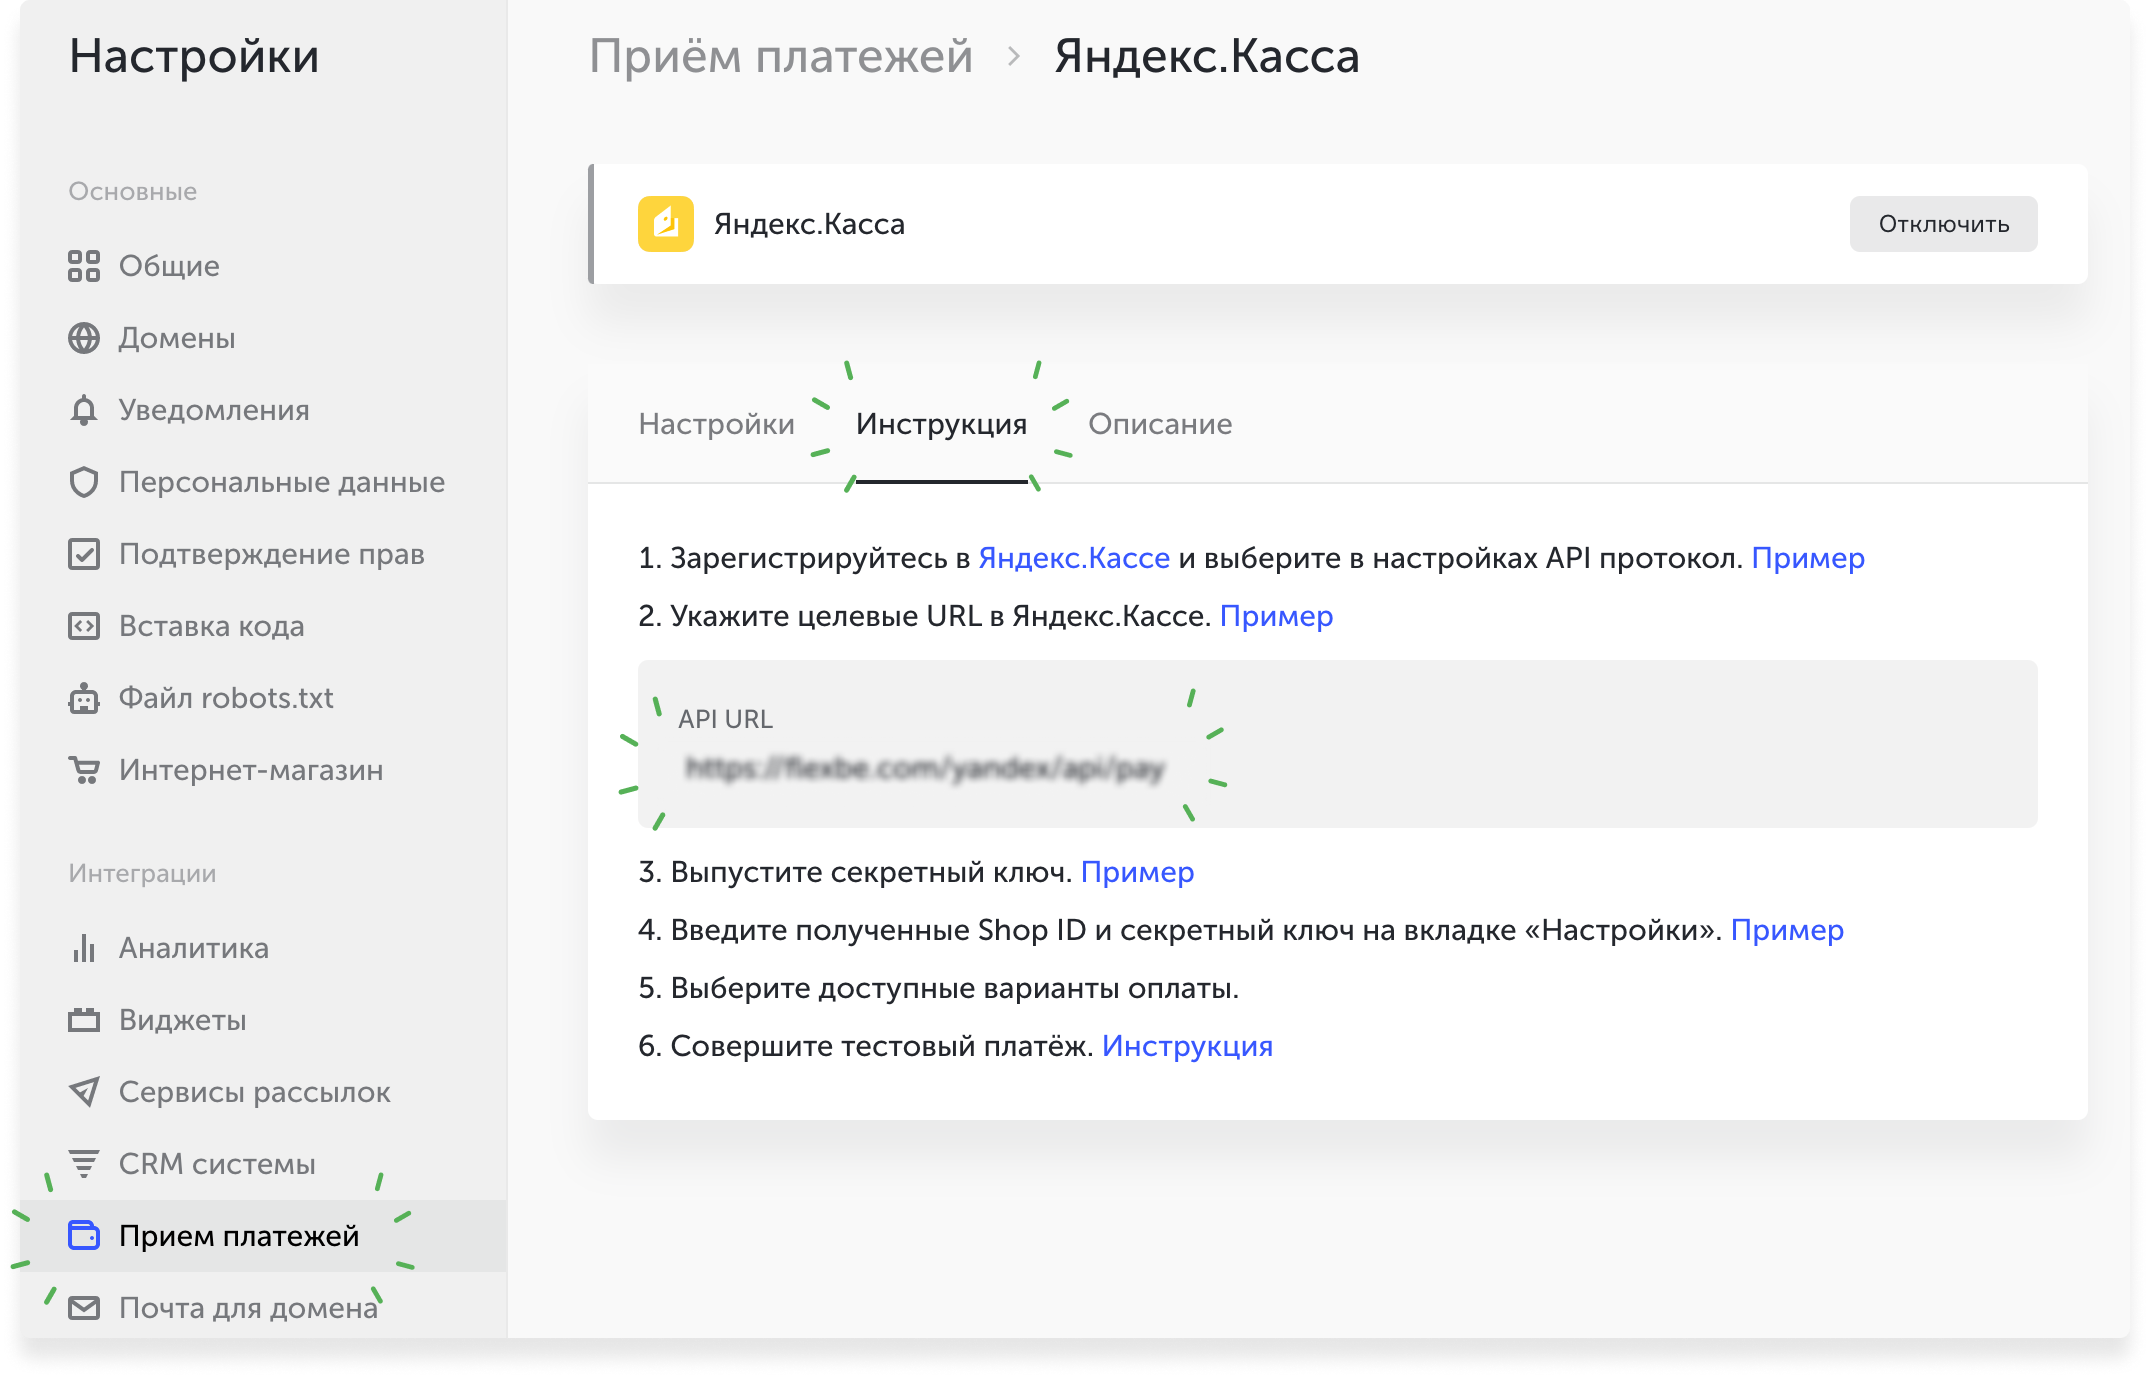This screenshot has height=1378, width=2150.
Task: Click the Отключить button
Action: click(1943, 224)
